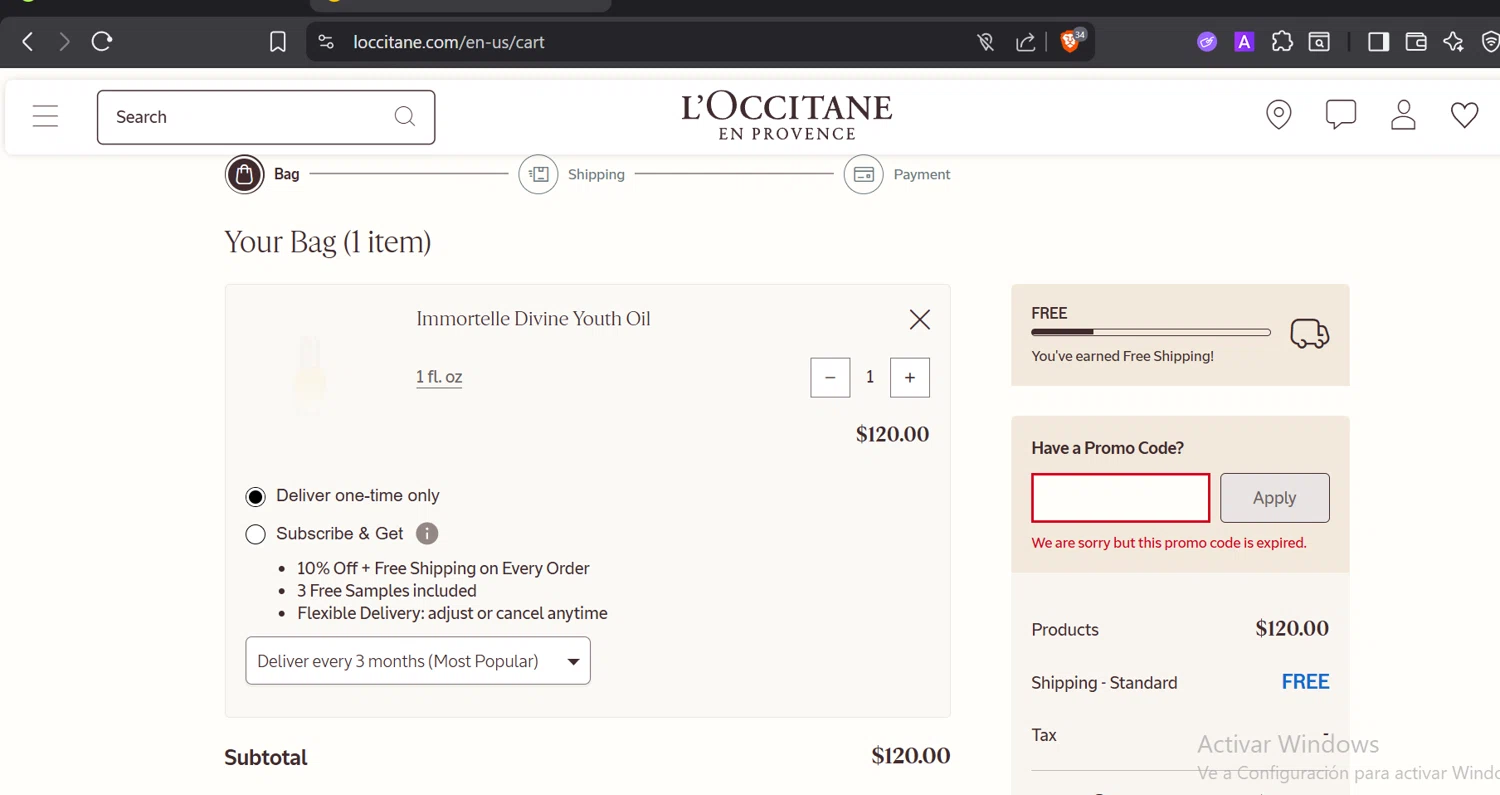Click Shipping - Standard label

(1104, 683)
